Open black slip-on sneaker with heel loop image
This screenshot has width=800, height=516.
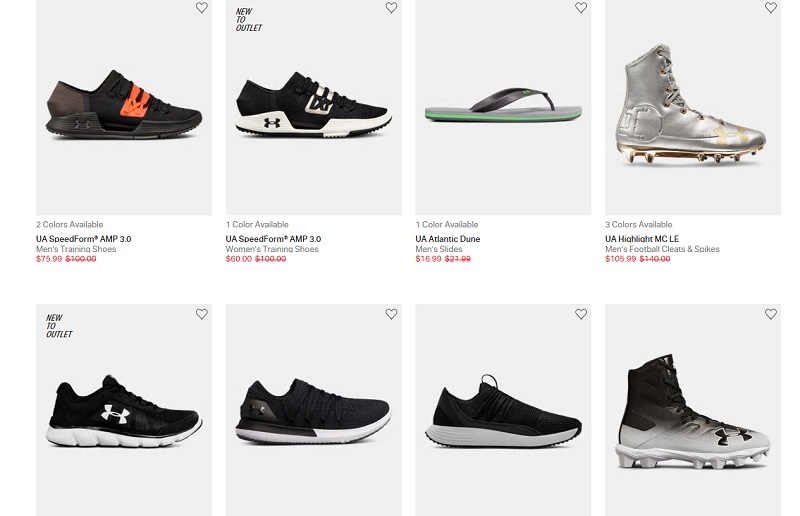tap(503, 410)
